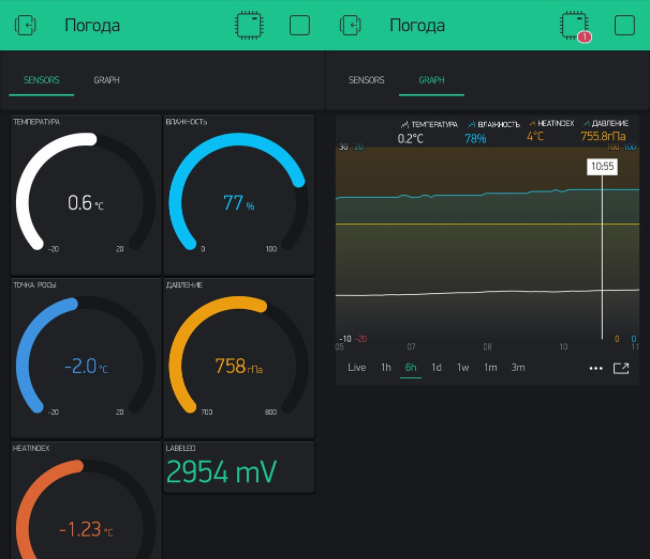The height and width of the screenshot is (559, 650).
Task: Click the white temperature line on the chart
Action: coord(487,292)
